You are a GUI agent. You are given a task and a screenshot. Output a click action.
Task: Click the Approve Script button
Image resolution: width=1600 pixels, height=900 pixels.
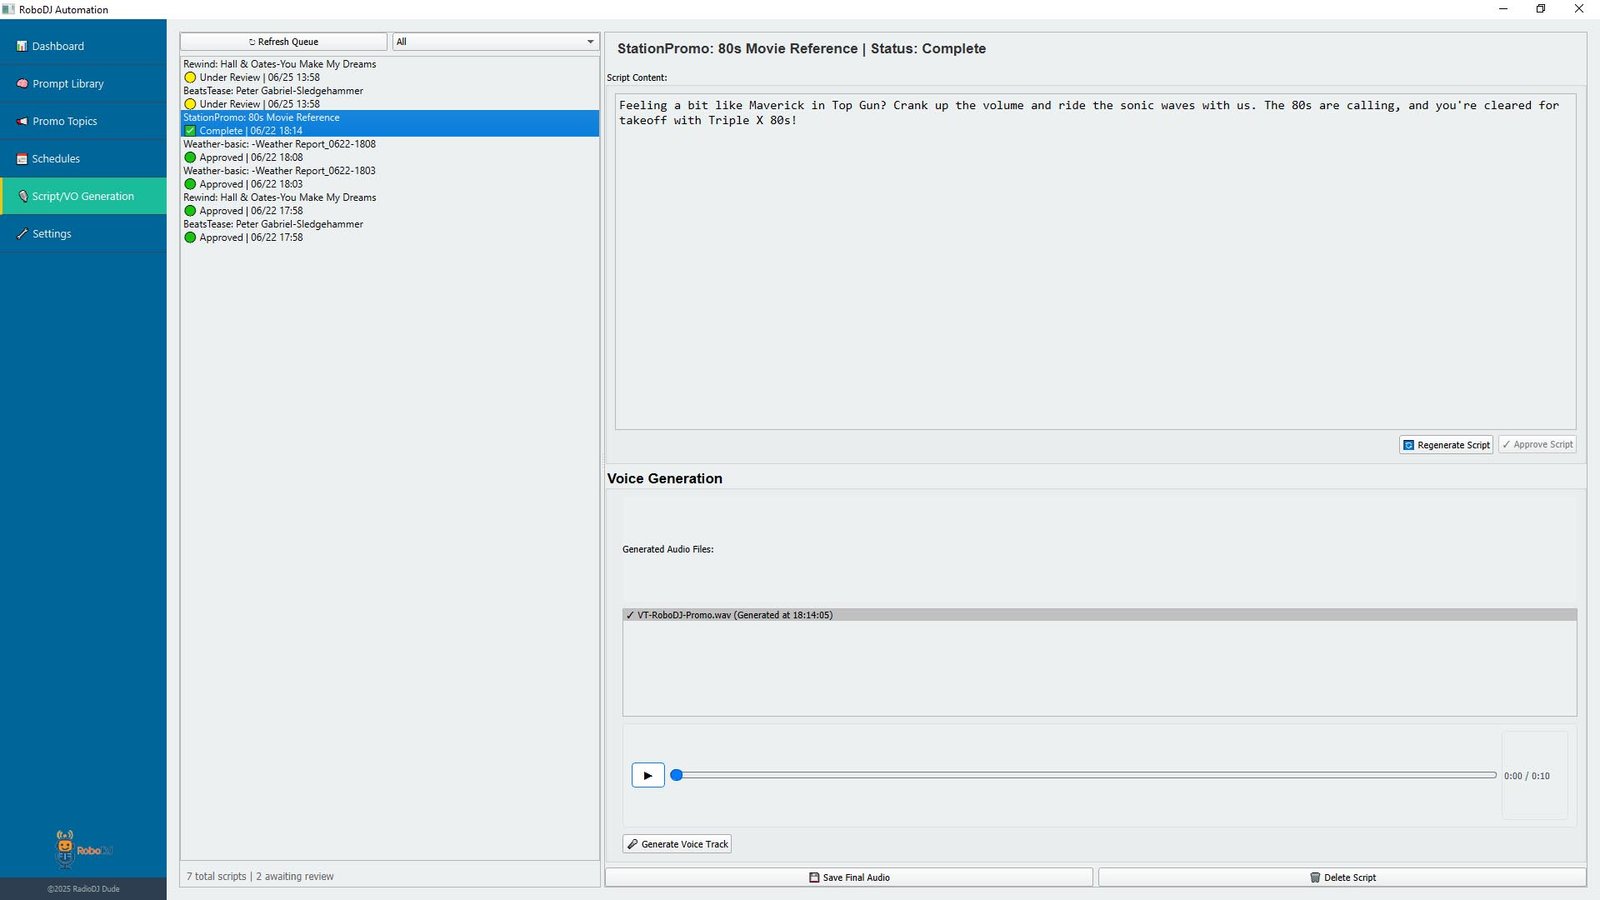1537,444
